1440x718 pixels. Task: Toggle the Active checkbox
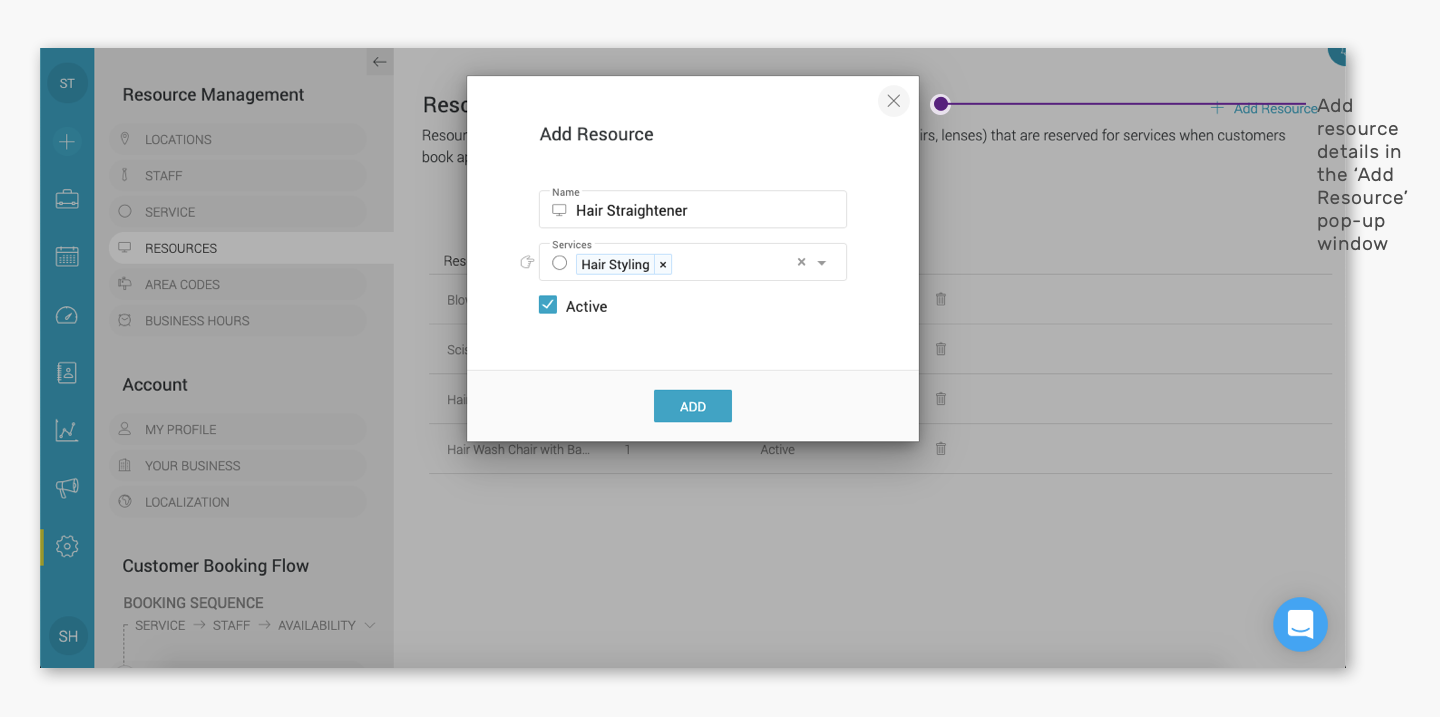(548, 305)
